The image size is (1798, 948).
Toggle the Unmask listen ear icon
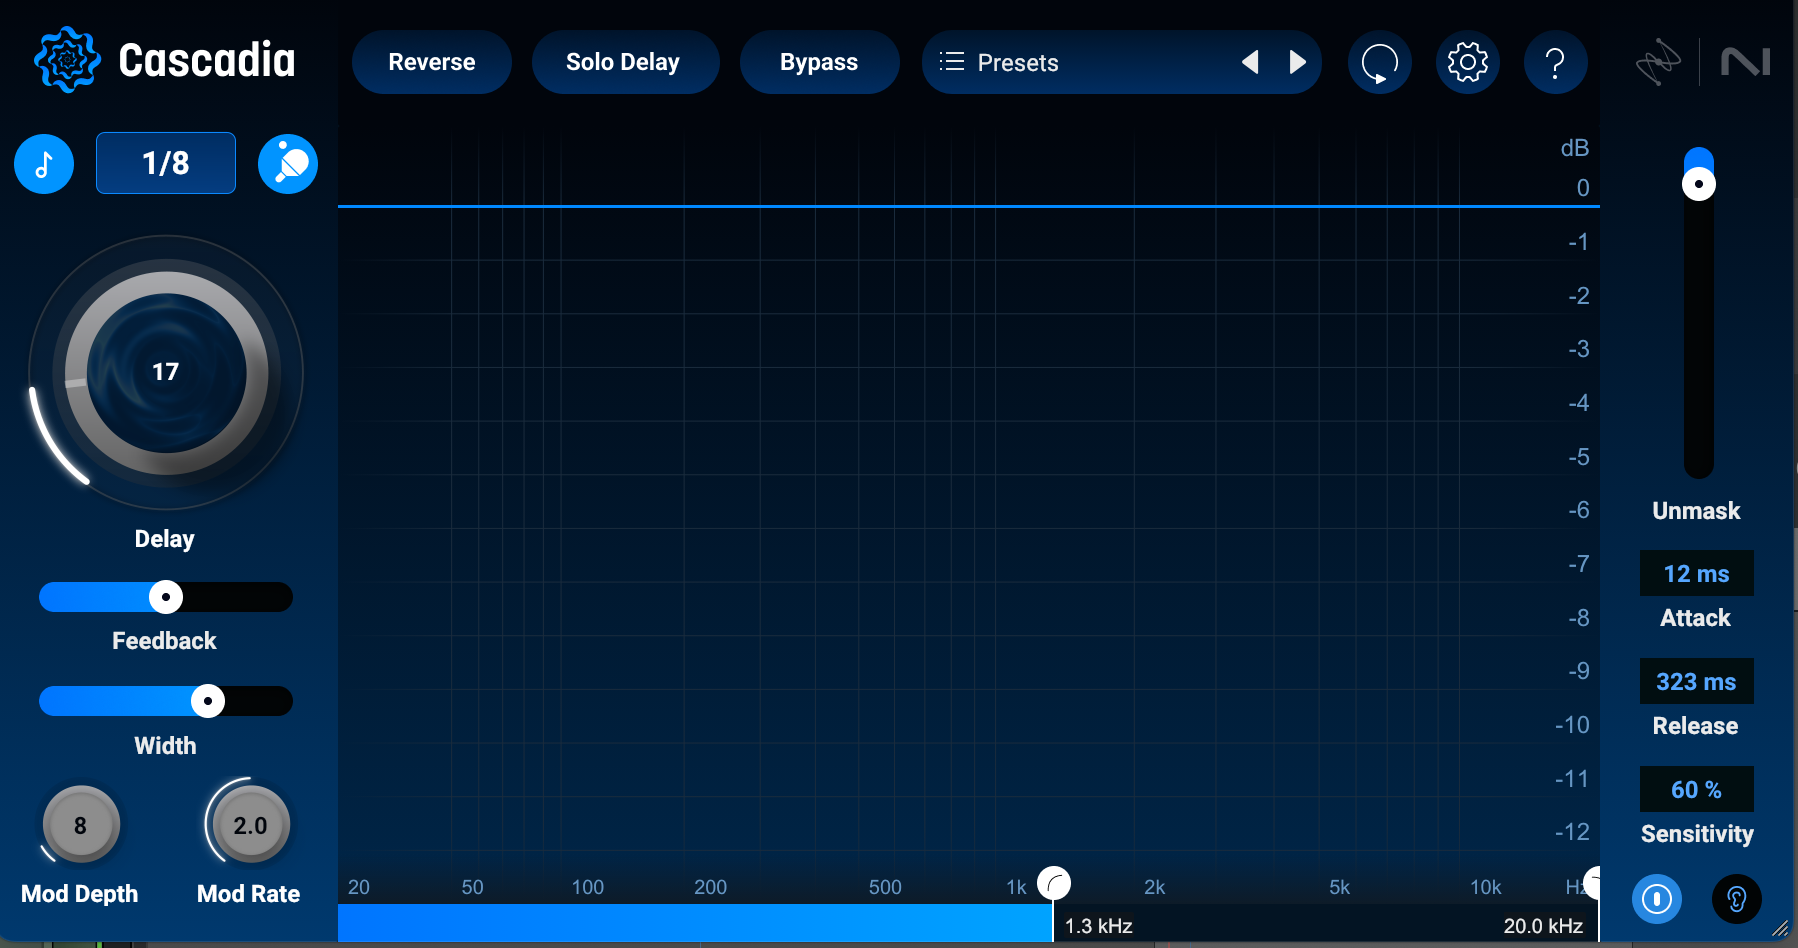[1737, 899]
